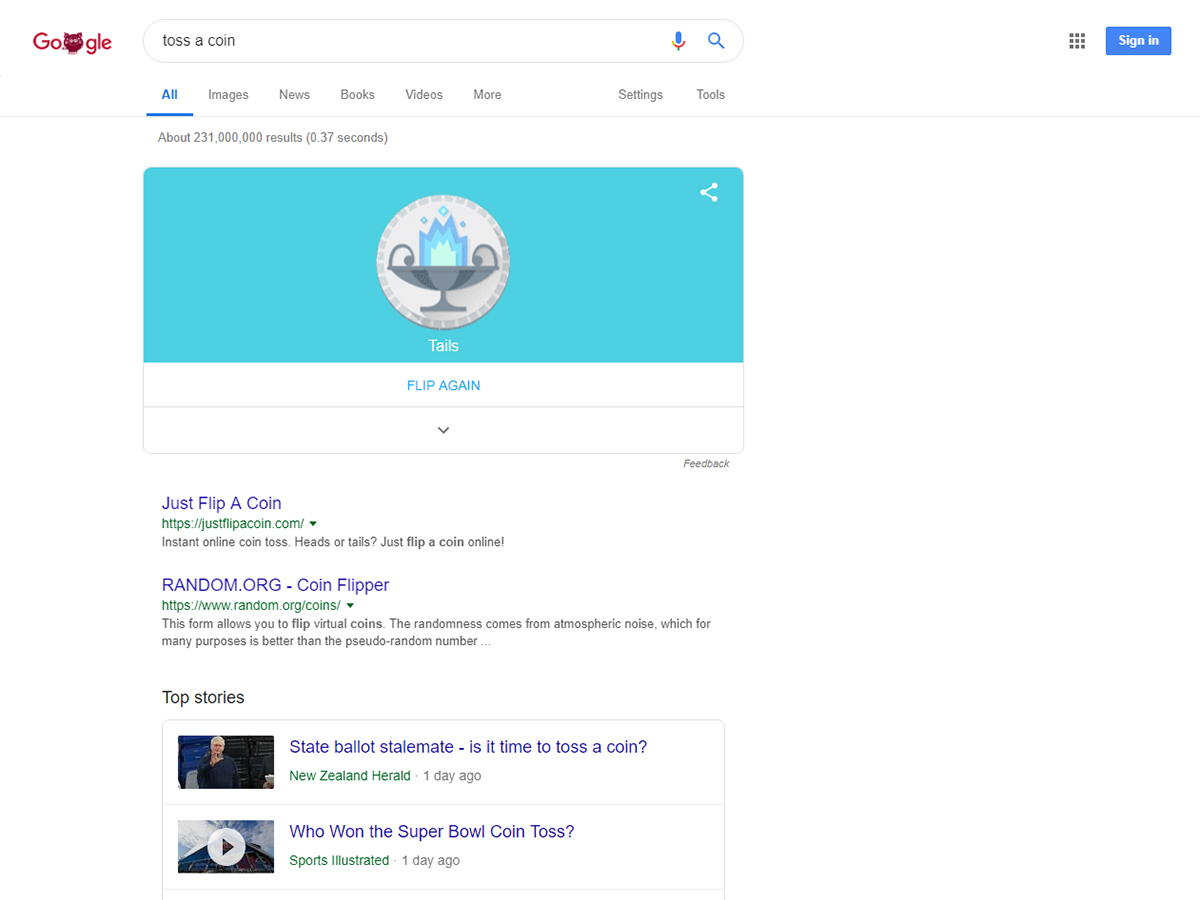Click the Google logo
The image size is (1200, 900).
72,42
